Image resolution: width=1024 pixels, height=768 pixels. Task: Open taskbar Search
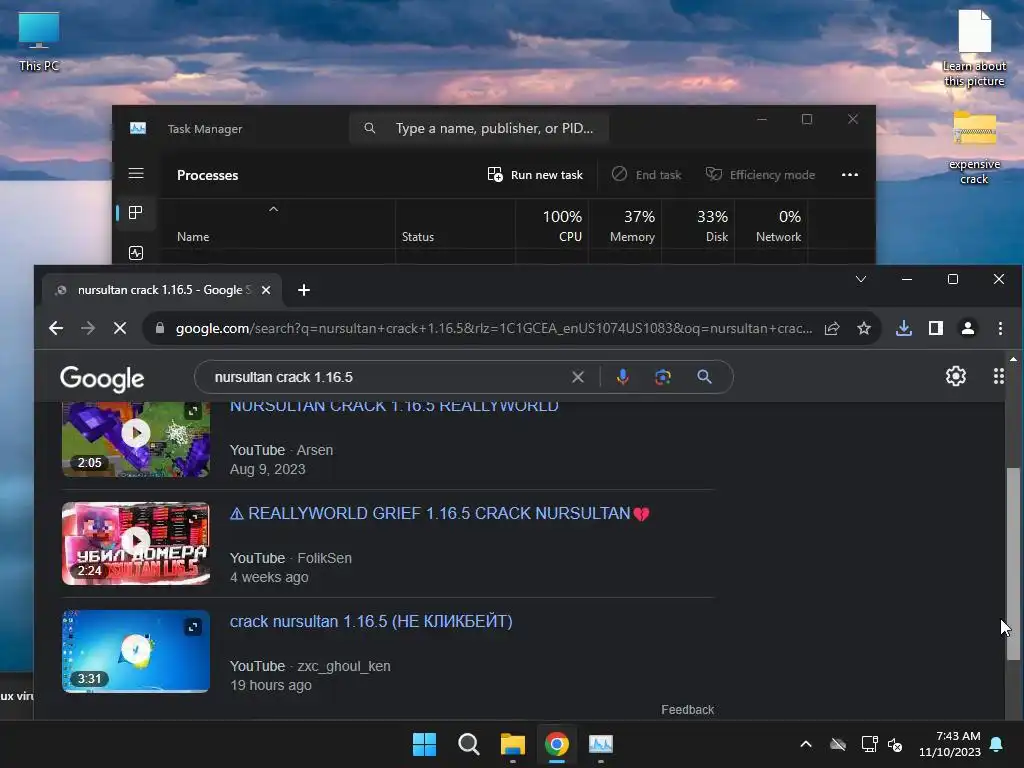point(469,744)
